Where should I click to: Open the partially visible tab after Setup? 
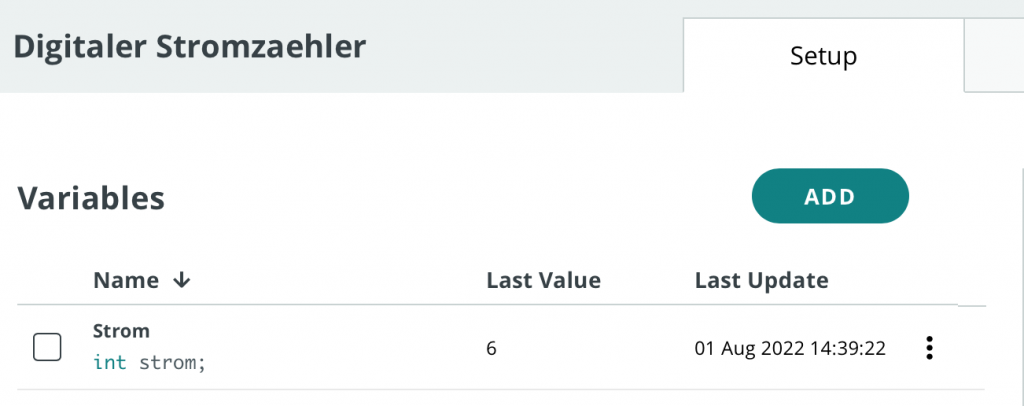pyautogui.click(x=995, y=55)
